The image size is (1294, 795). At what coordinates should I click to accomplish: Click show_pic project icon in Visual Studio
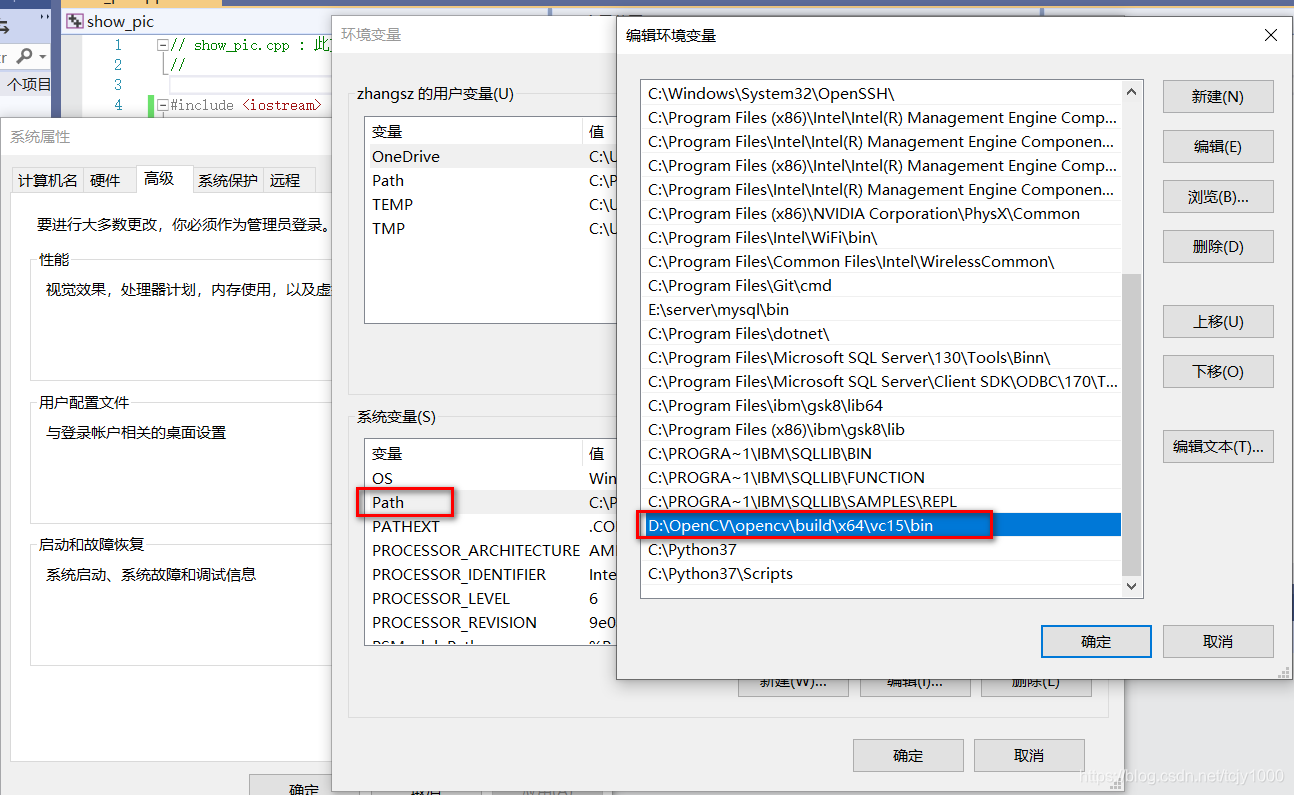(75, 21)
